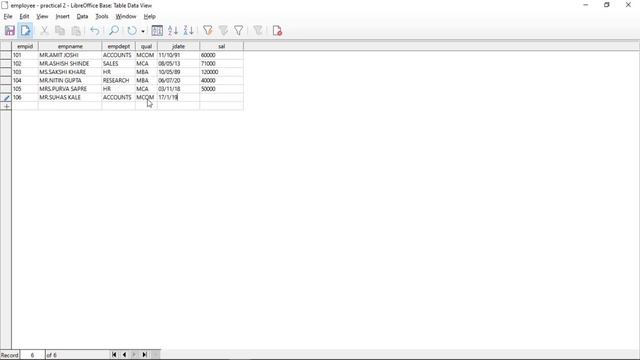Sort ascending A-Z icon
Viewport: 640px width, 360px height.
point(173,31)
